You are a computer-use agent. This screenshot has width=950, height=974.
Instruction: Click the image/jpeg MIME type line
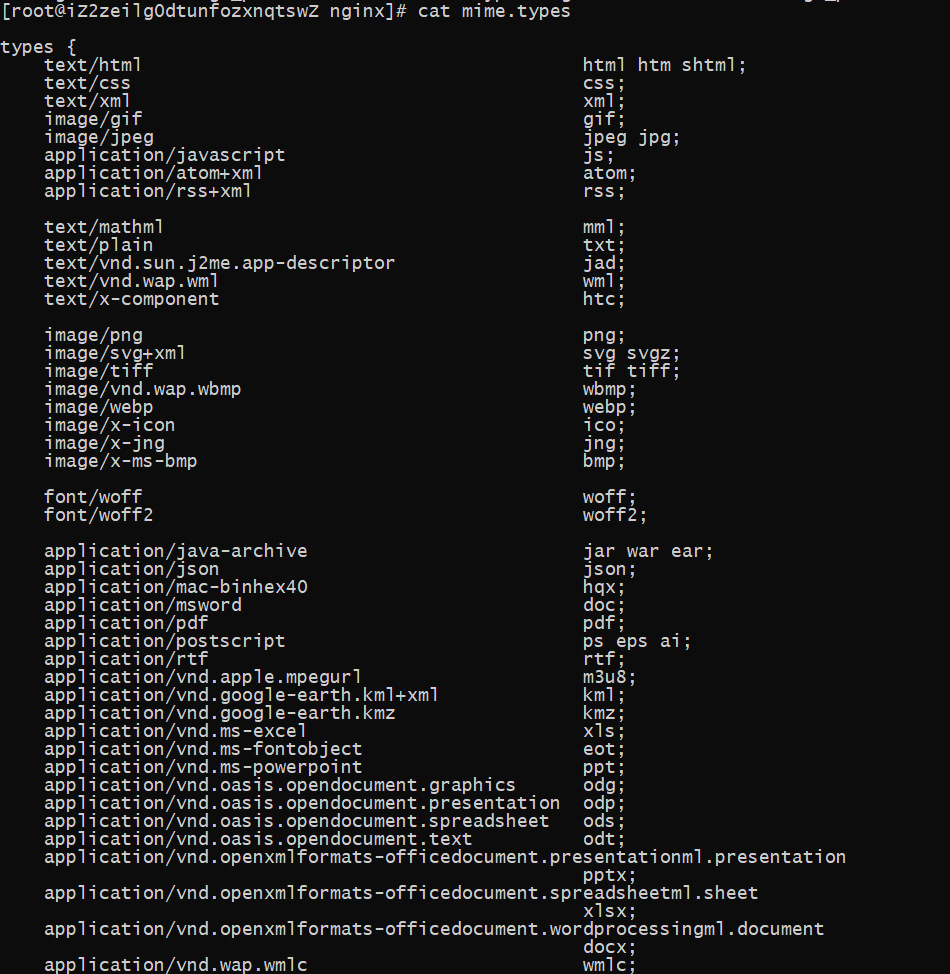tap(99, 137)
